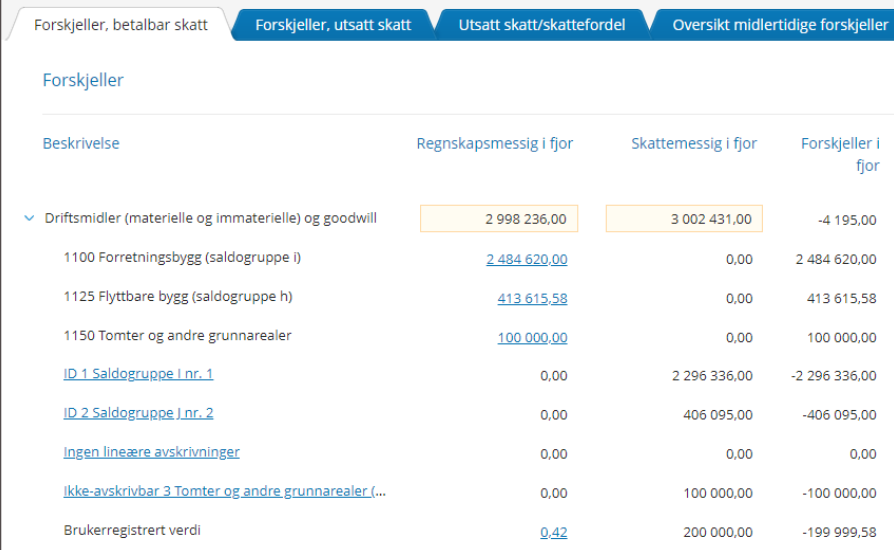
Task: Click the -4 195,00 difference value
Action: click(x=847, y=220)
